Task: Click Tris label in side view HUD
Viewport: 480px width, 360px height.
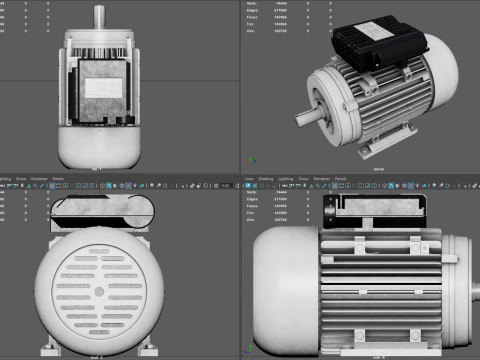Action: 250,213
